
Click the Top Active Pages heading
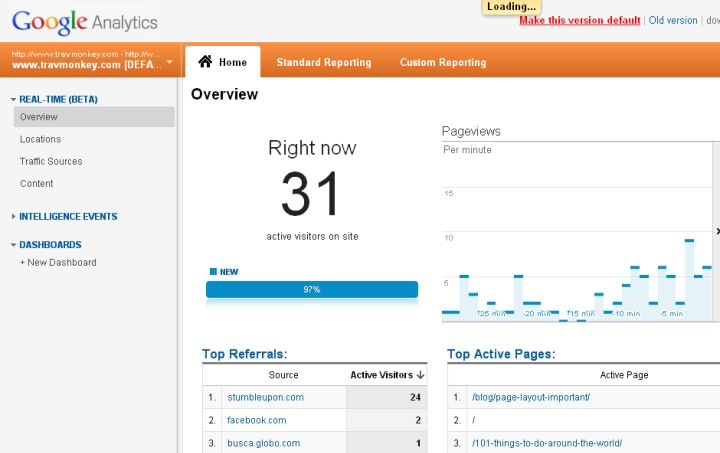pos(501,354)
